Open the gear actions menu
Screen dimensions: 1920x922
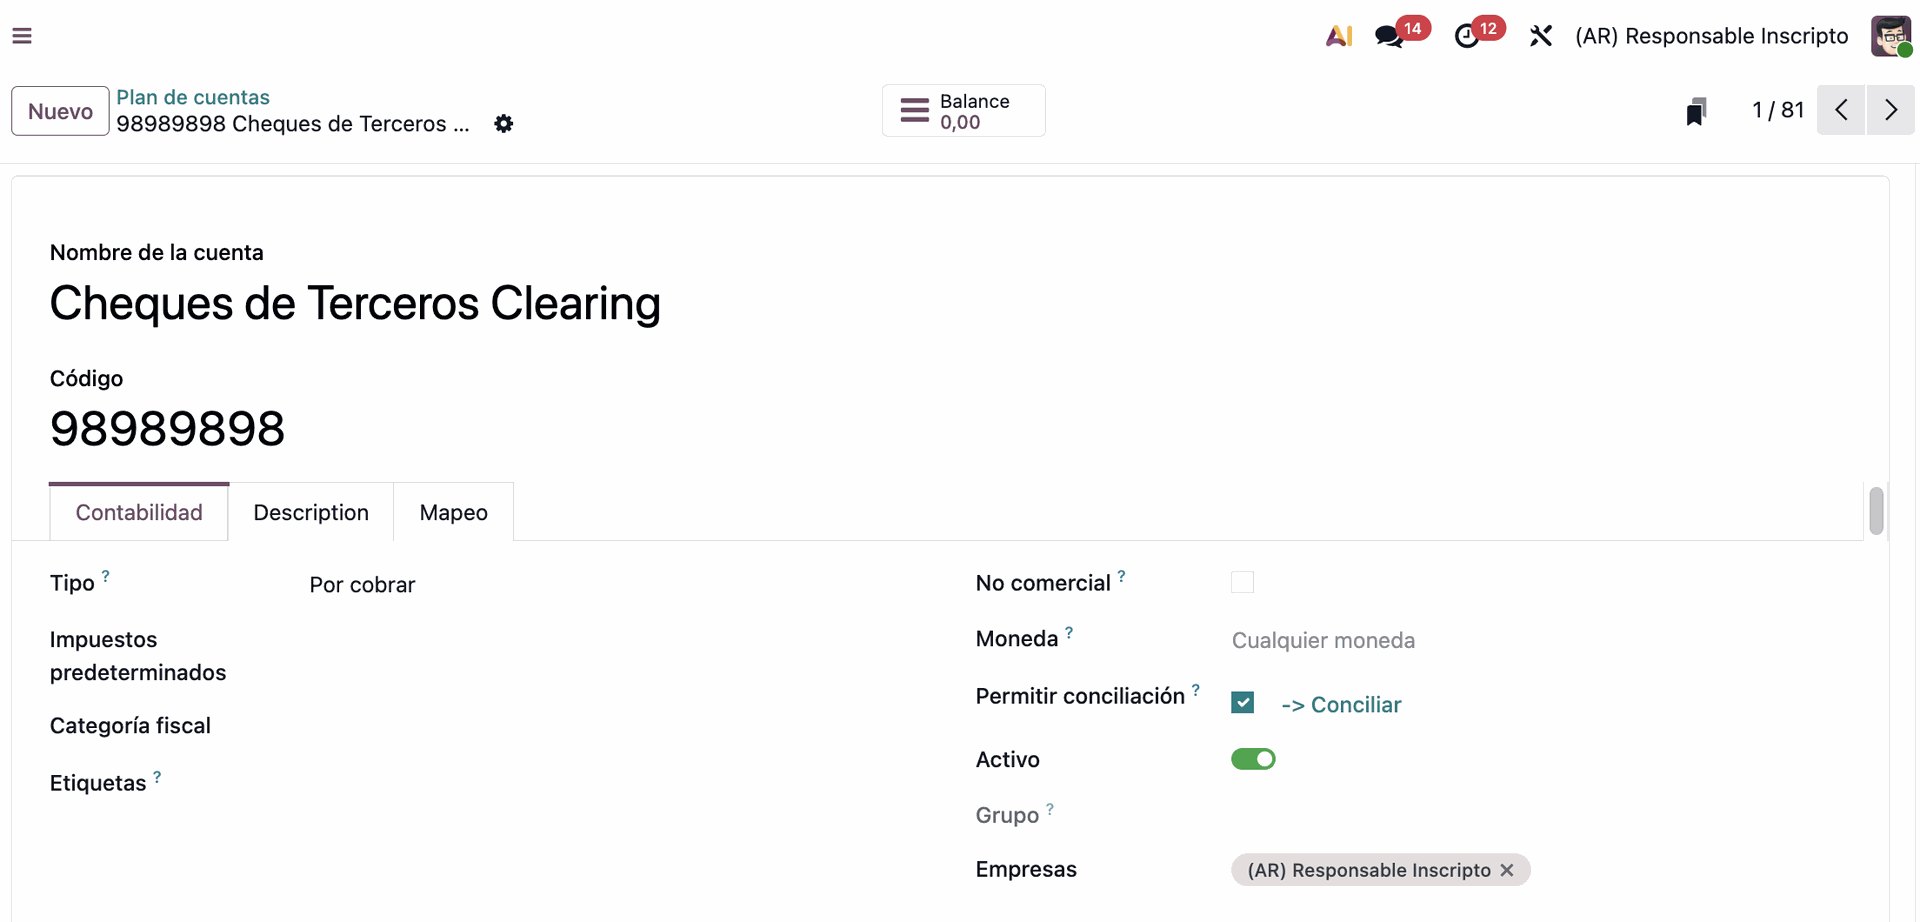[x=504, y=124]
